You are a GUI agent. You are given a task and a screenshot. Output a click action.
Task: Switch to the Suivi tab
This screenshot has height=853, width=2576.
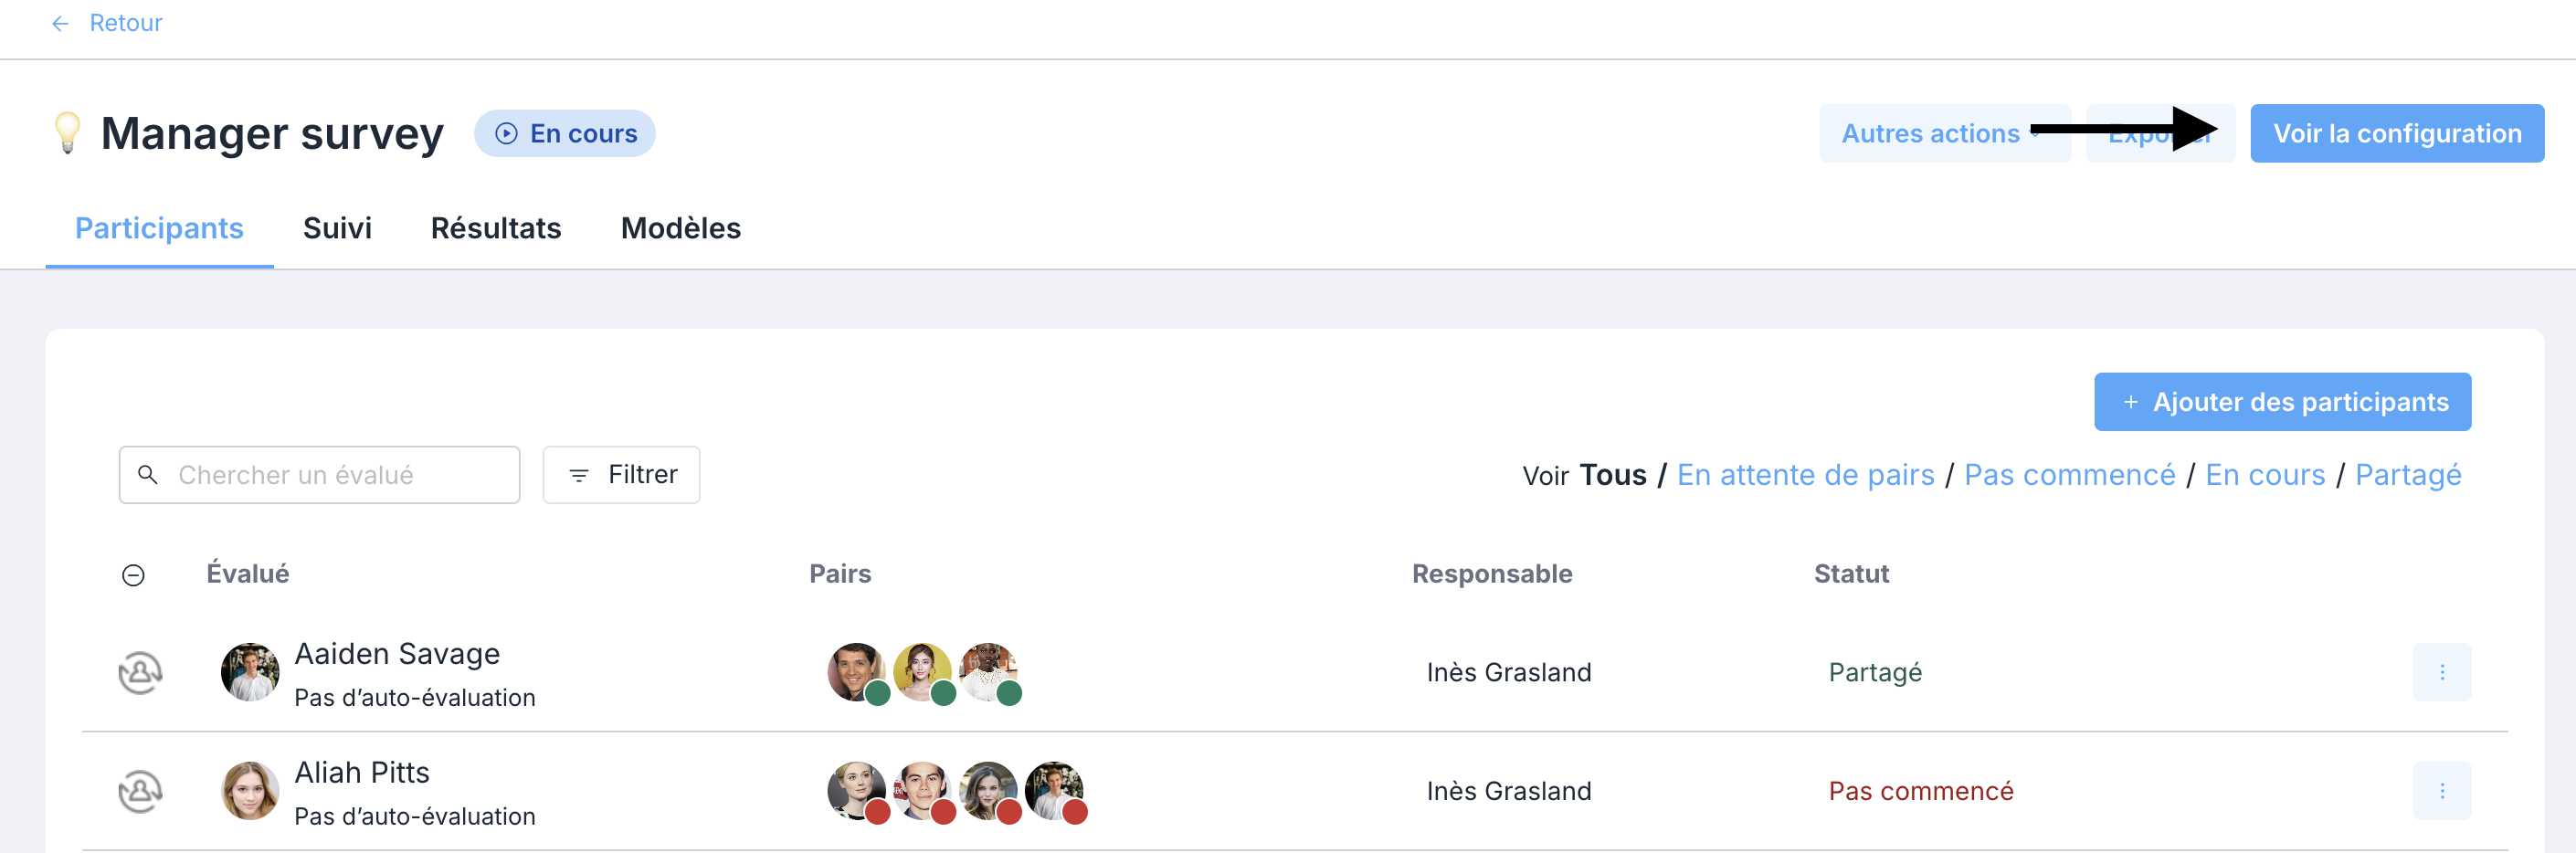click(337, 228)
